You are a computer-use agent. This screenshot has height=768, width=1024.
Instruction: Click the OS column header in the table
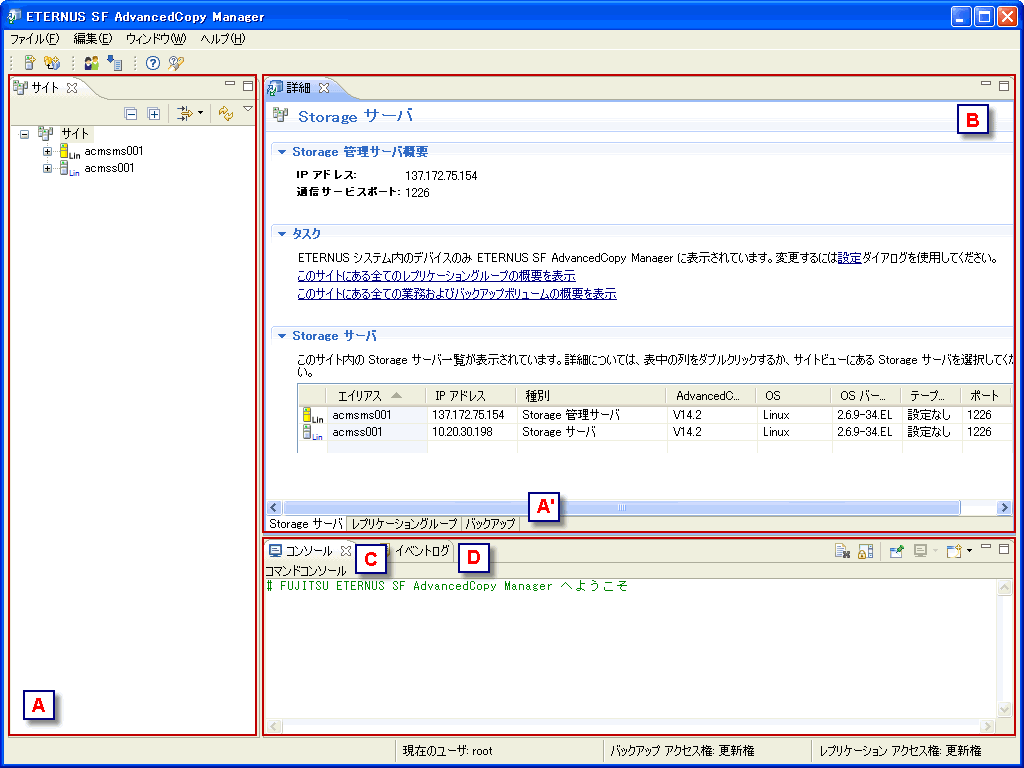tap(794, 396)
